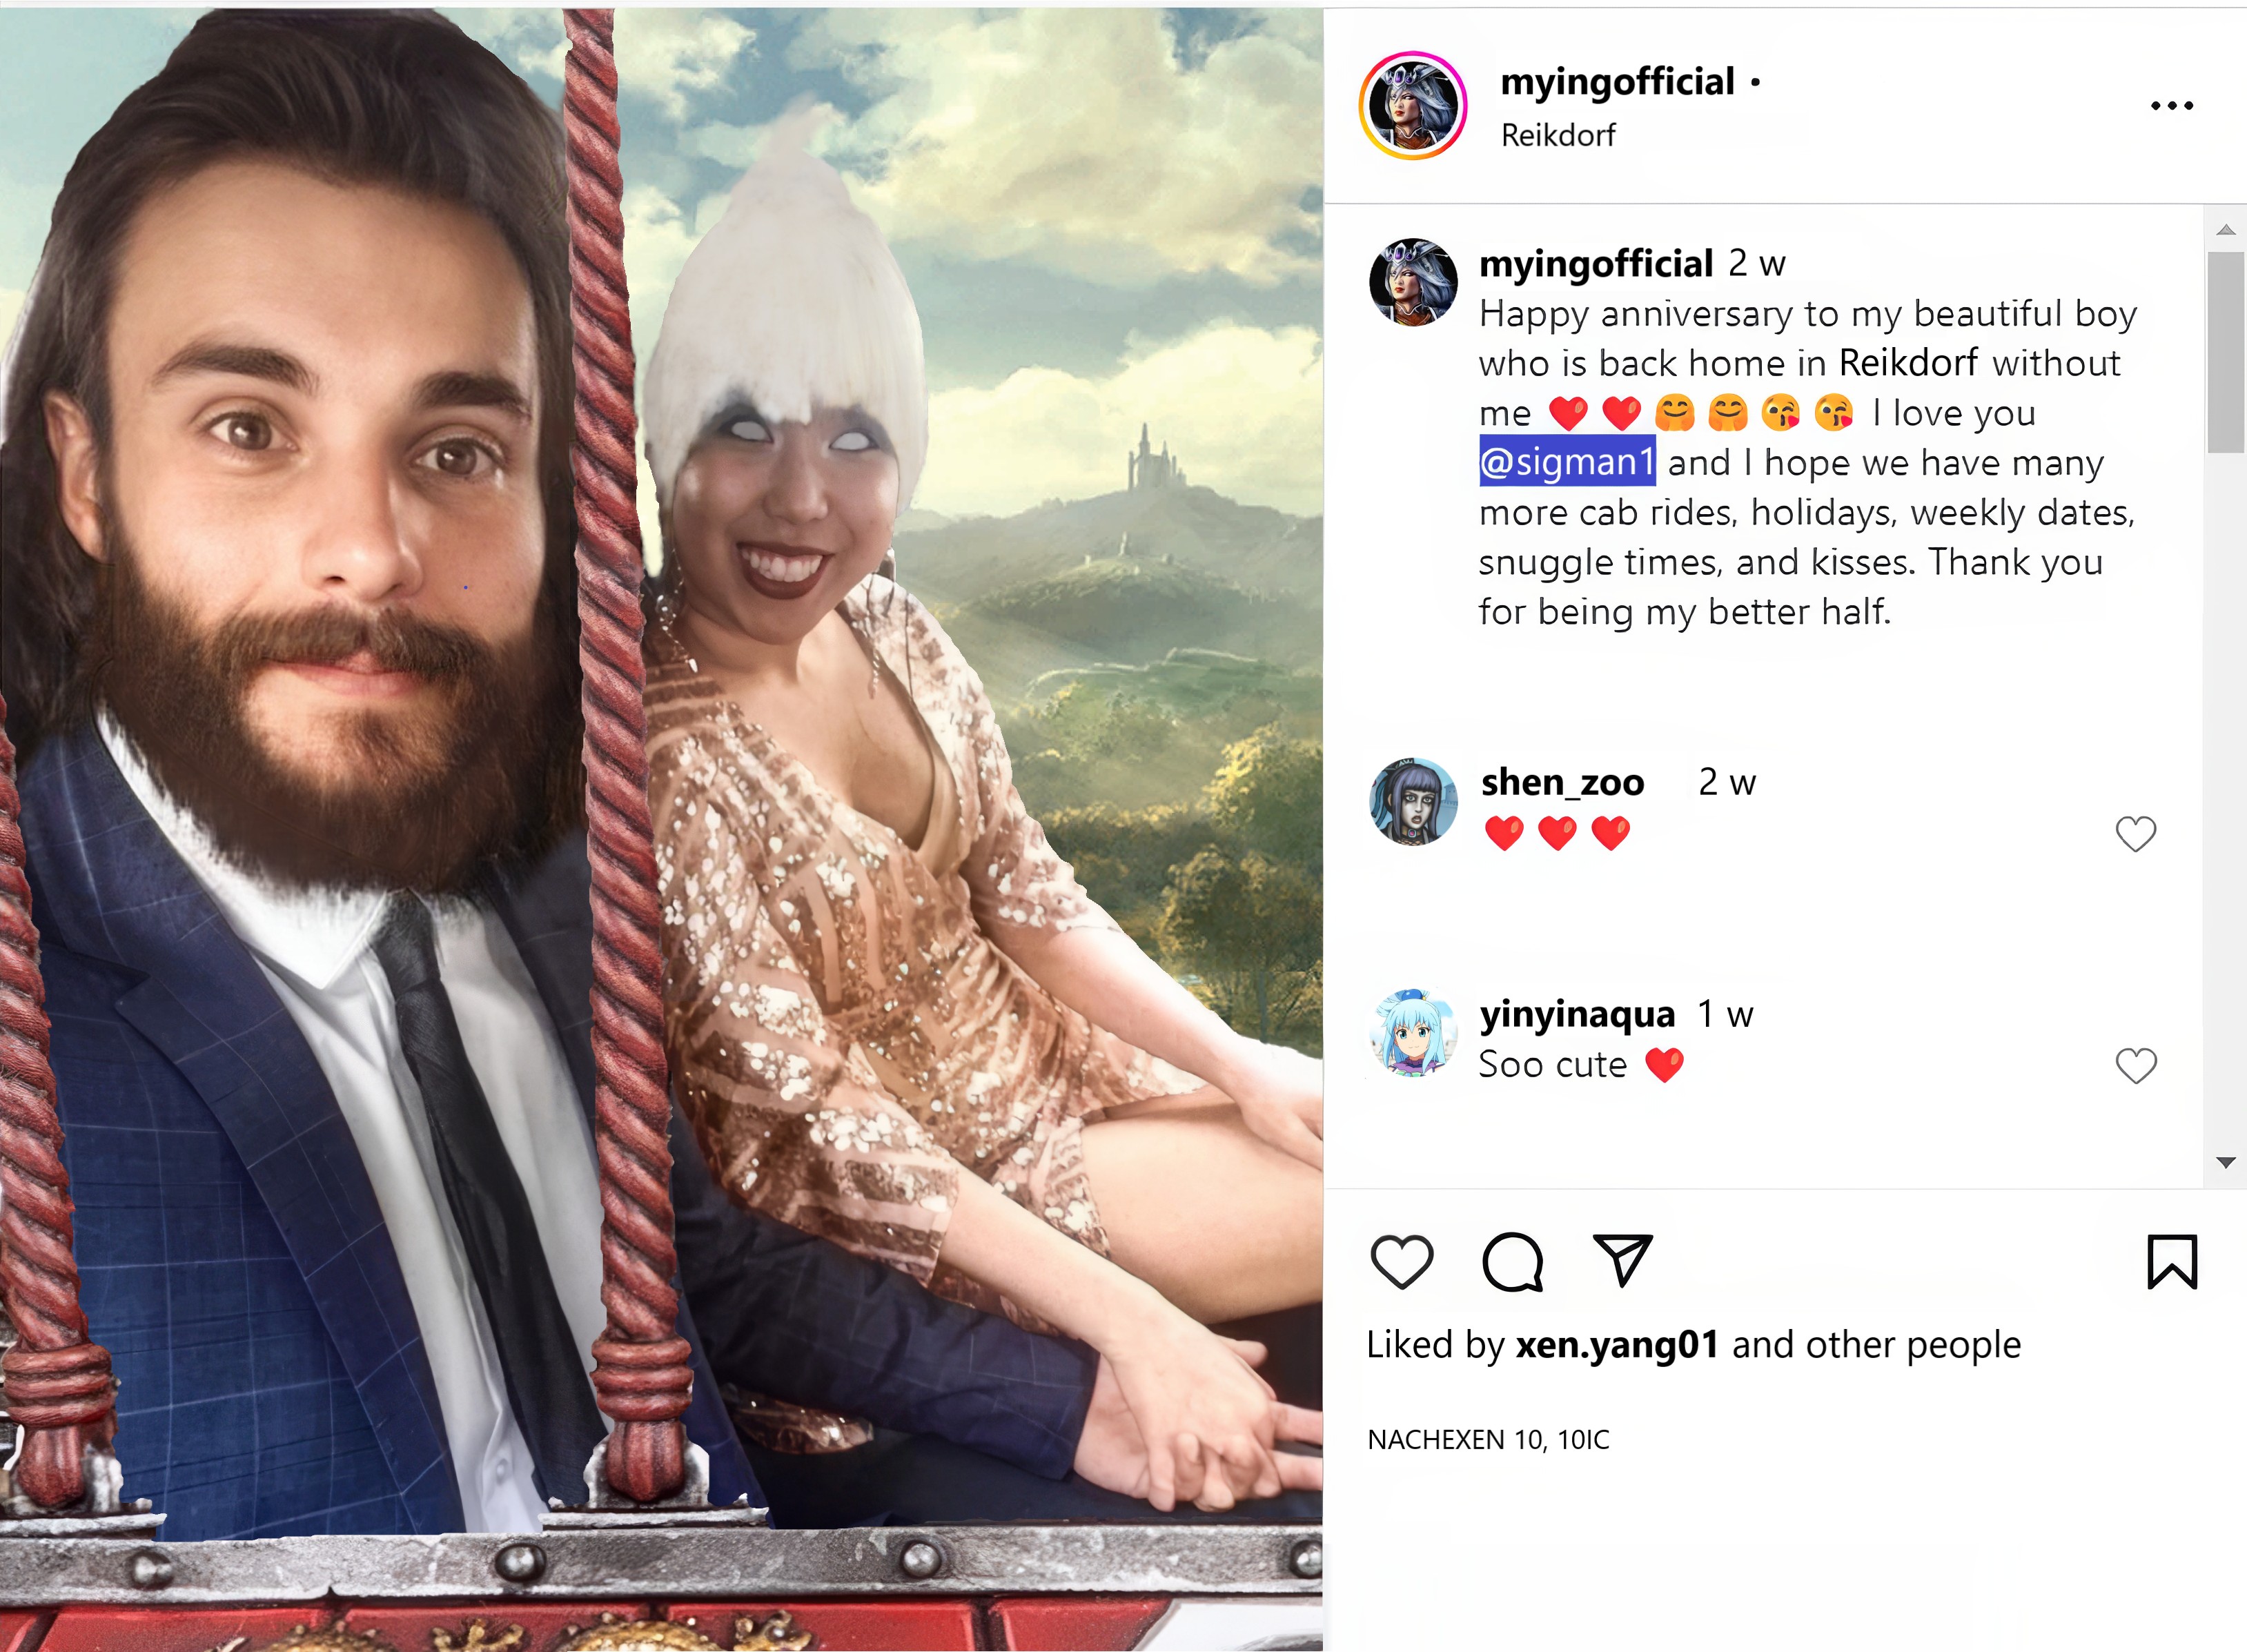The image size is (2247, 1652).
Task: Click the scroll down arrow in comments
Action: click(2226, 1162)
